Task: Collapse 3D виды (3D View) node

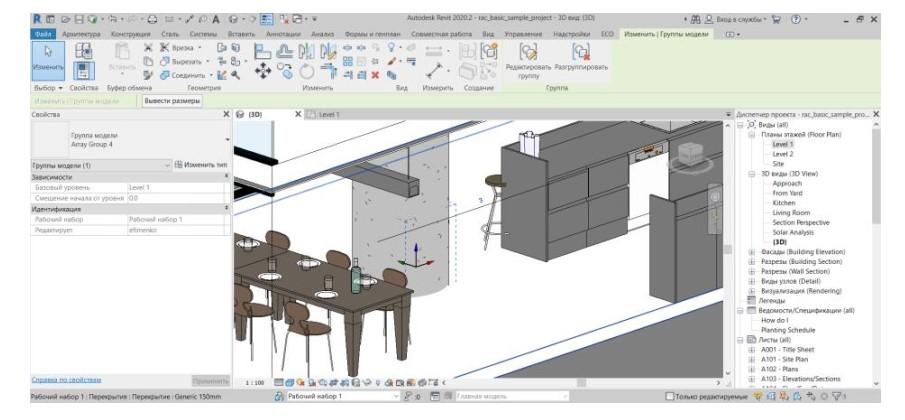Action: point(752,174)
